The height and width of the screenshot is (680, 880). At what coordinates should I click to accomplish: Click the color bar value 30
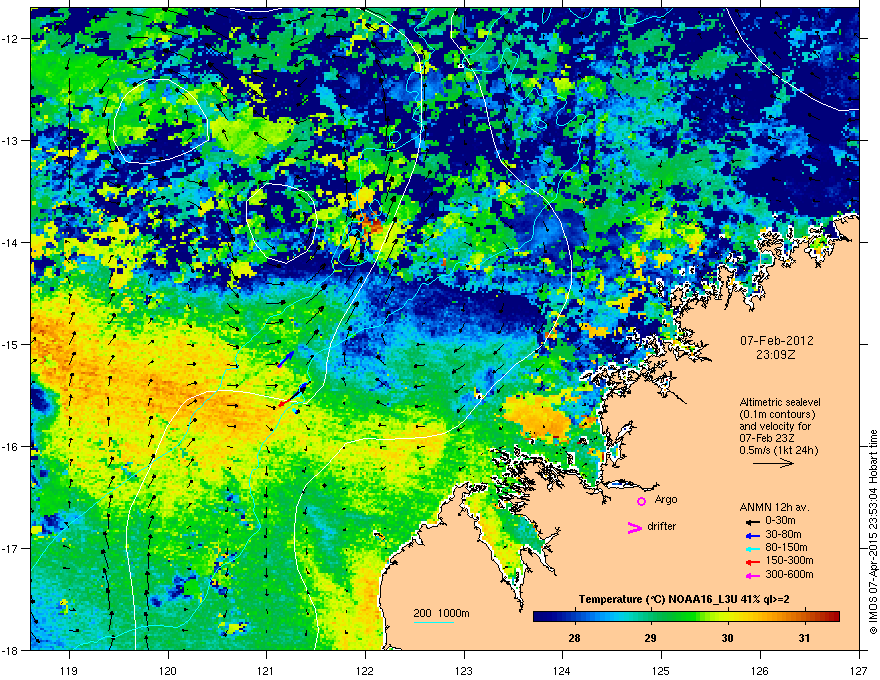coord(727,638)
